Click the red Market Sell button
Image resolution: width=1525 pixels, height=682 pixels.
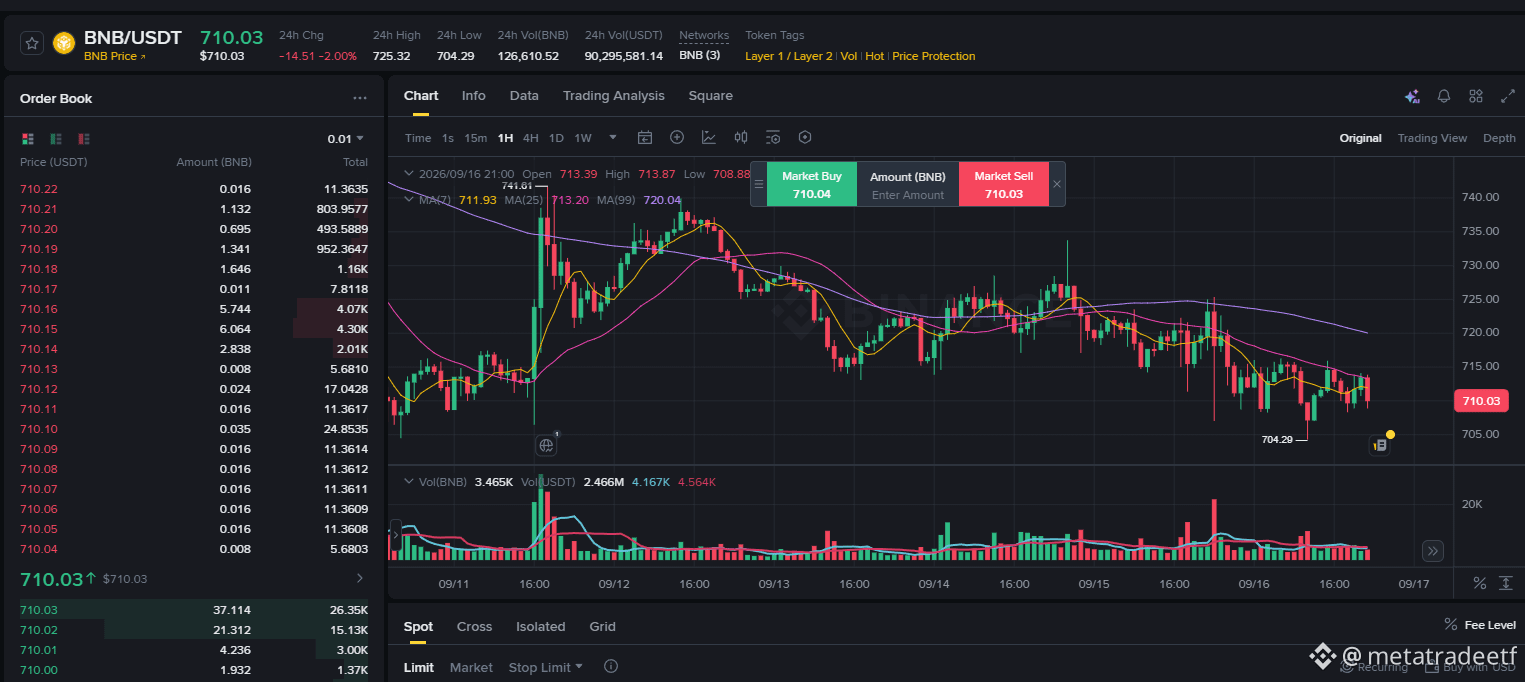click(1004, 184)
